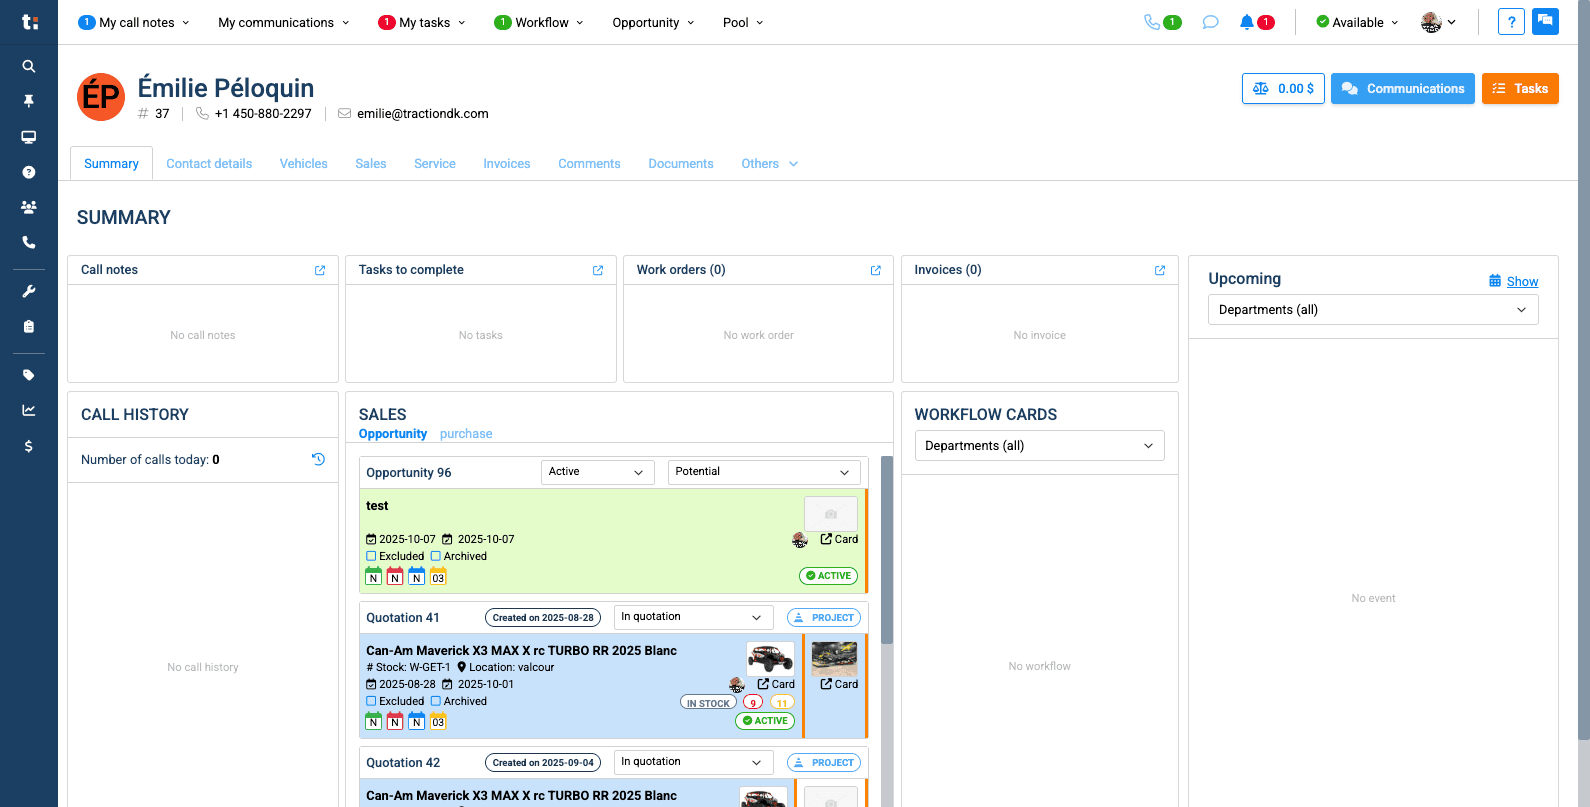Open My call notes menu

(x=133, y=22)
